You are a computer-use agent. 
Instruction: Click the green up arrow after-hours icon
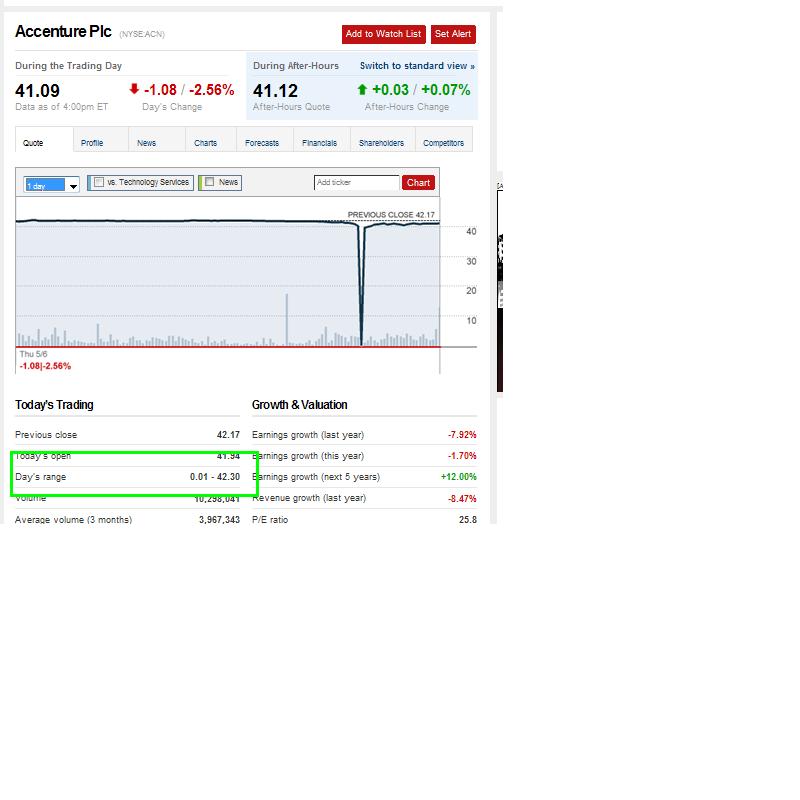362,90
